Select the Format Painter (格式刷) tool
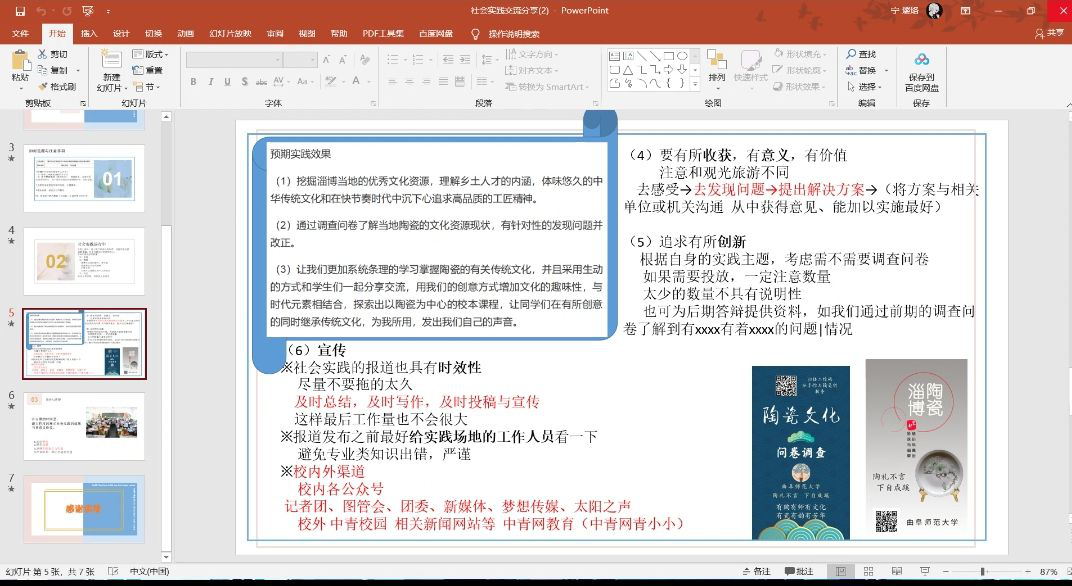The image size is (1072, 586). pos(56,87)
